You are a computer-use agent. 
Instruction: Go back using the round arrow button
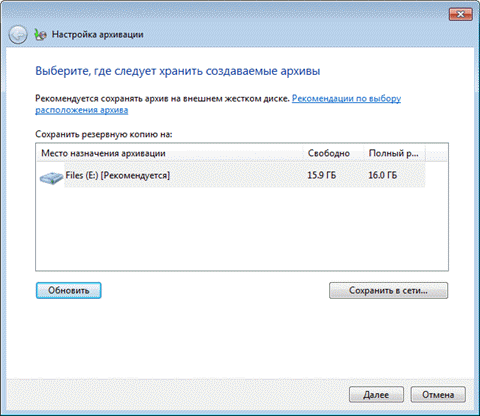pyautogui.click(x=18, y=35)
